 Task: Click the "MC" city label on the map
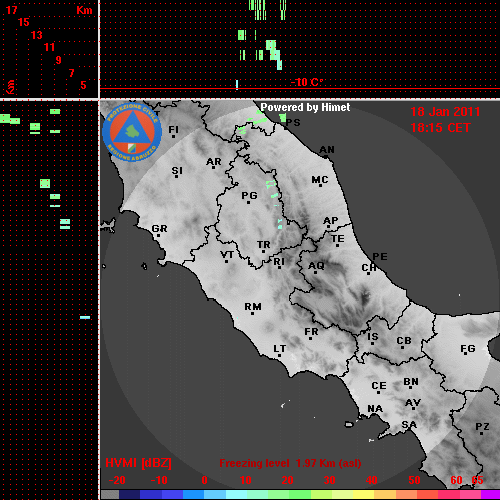coord(320,180)
